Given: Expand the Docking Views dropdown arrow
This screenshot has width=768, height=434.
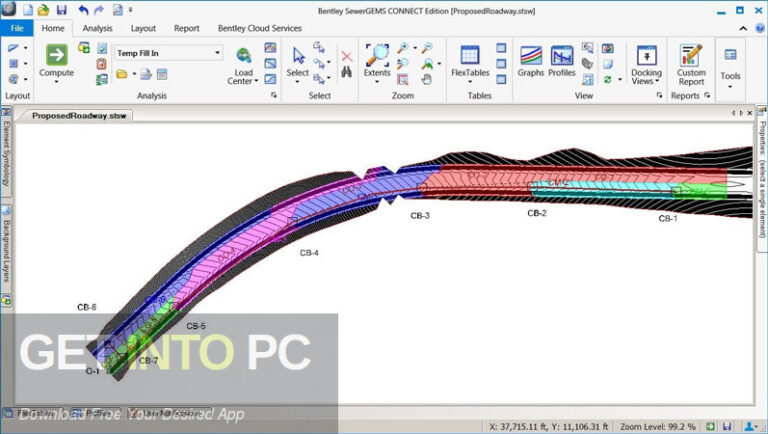Looking at the screenshot, I should (657, 81).
